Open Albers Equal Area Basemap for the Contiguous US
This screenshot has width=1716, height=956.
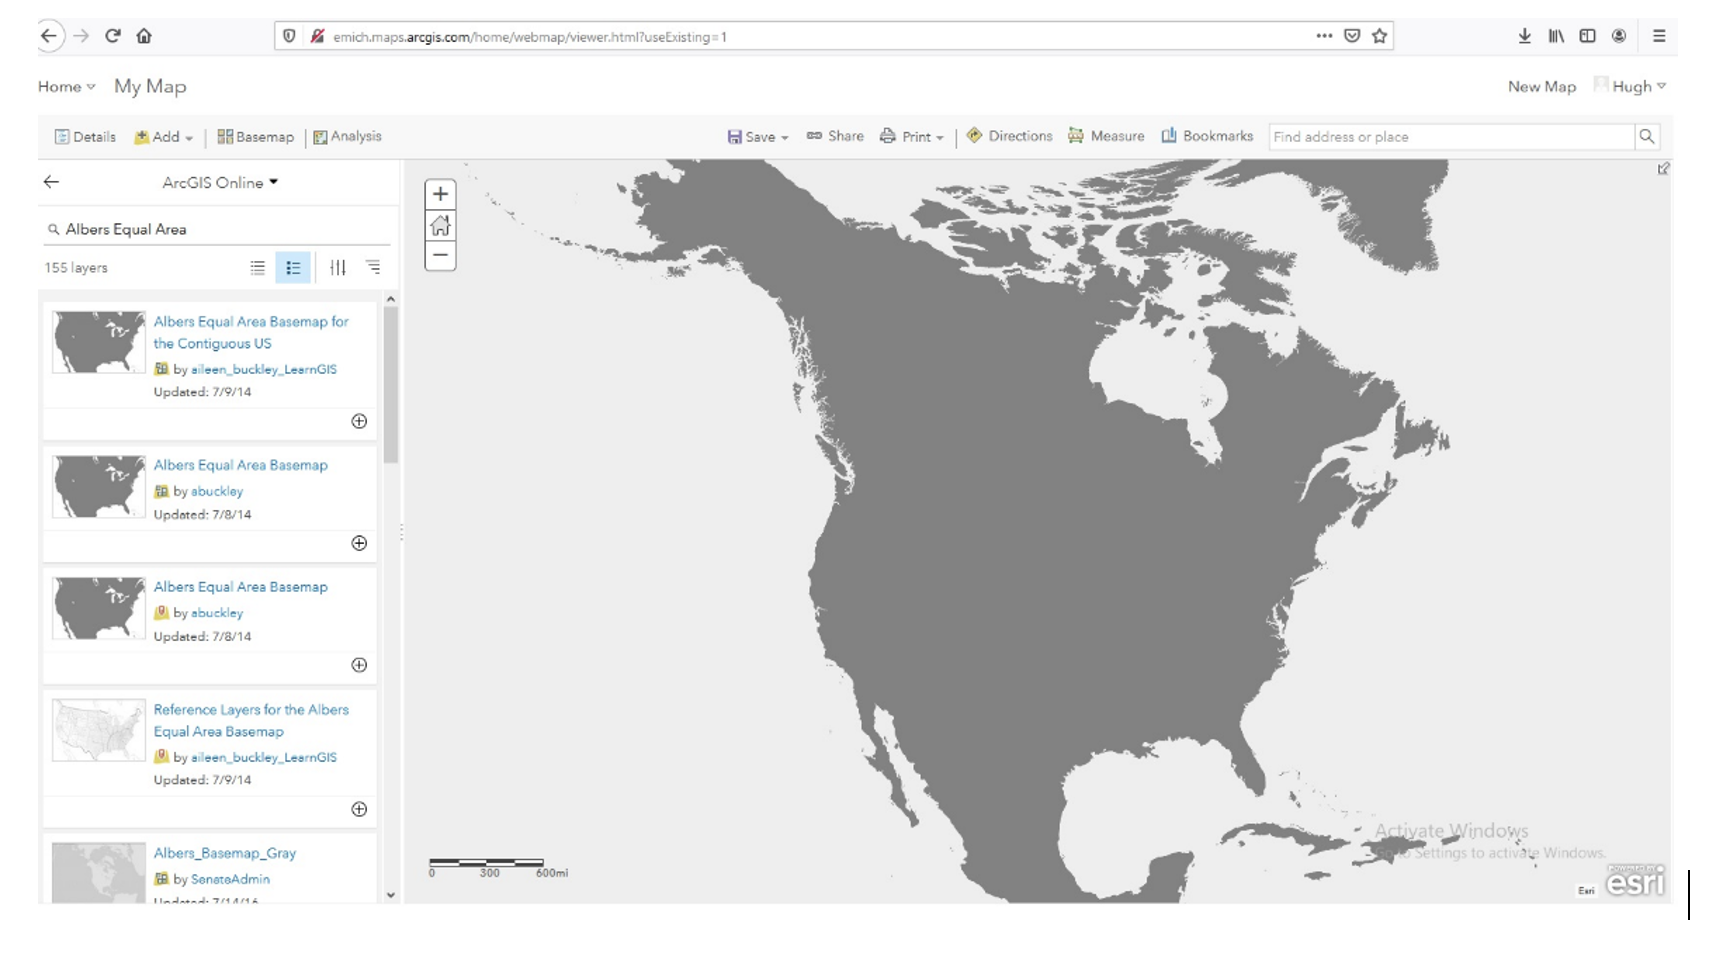[x=251, y=332]
